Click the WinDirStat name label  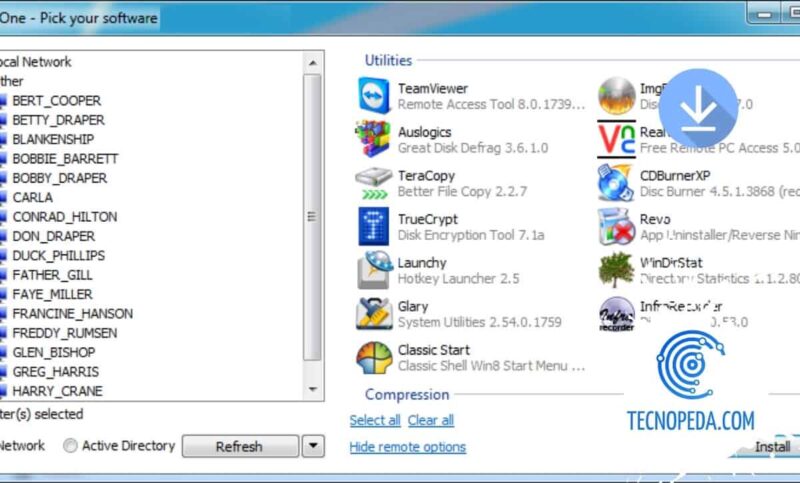click(671, 263)
